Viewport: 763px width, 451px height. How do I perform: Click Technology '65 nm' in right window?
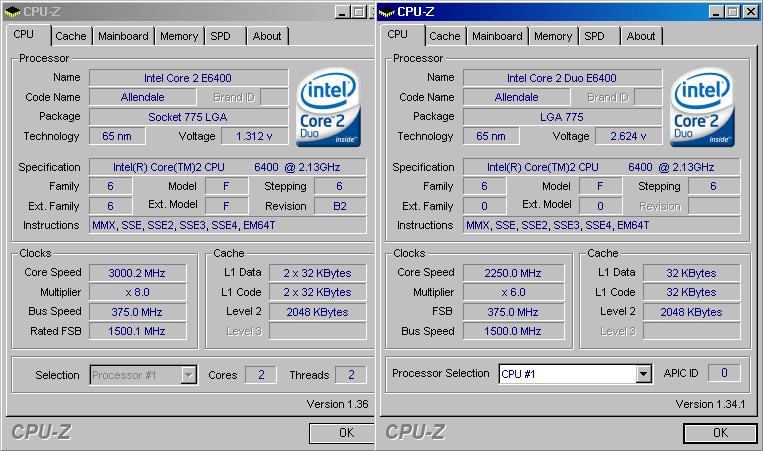pyautogui.click(x=491, y=136)
